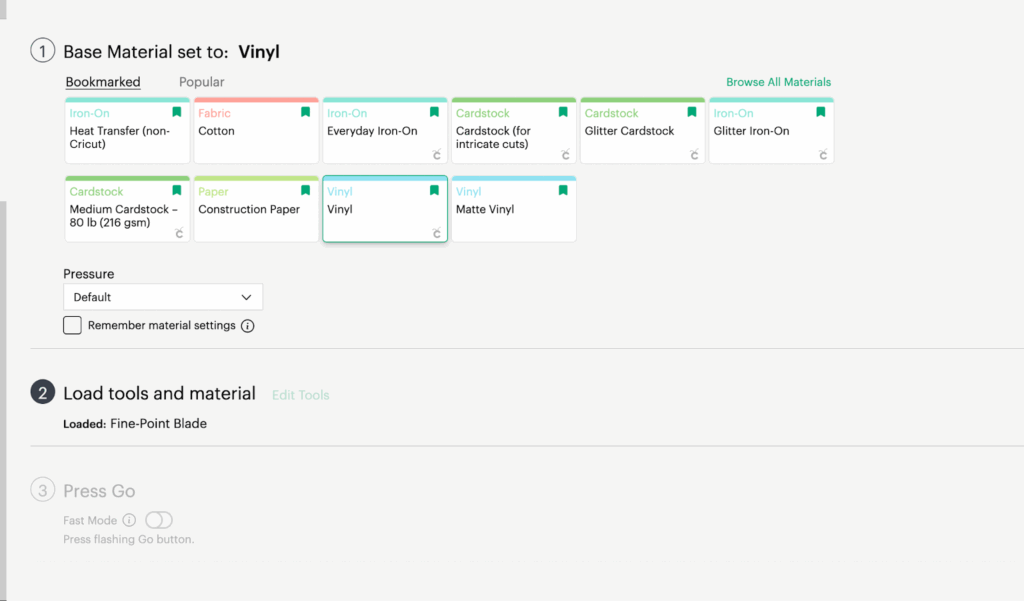
Task: Click info icon beside Remember material settings
Action: [248, 326]
